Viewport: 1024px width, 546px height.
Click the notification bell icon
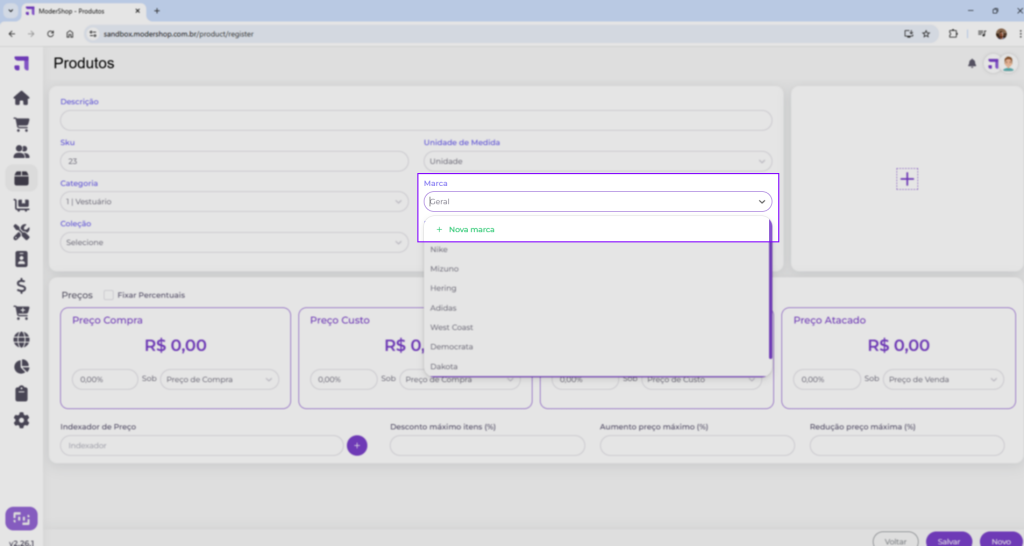pyautogui.click(x=971, y=64)
